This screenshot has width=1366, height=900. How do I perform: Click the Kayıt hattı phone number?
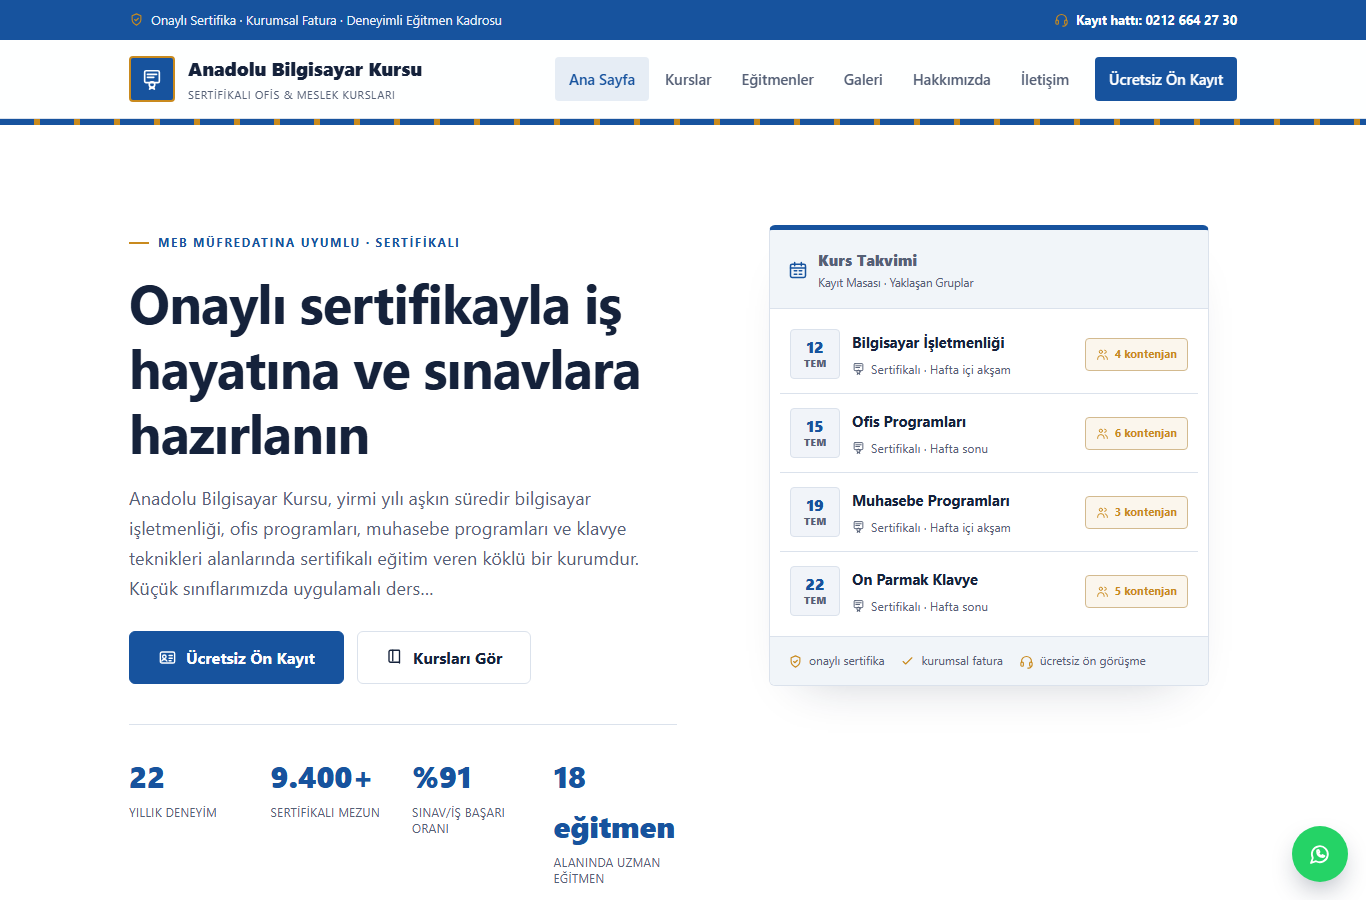click(1157, 20)
